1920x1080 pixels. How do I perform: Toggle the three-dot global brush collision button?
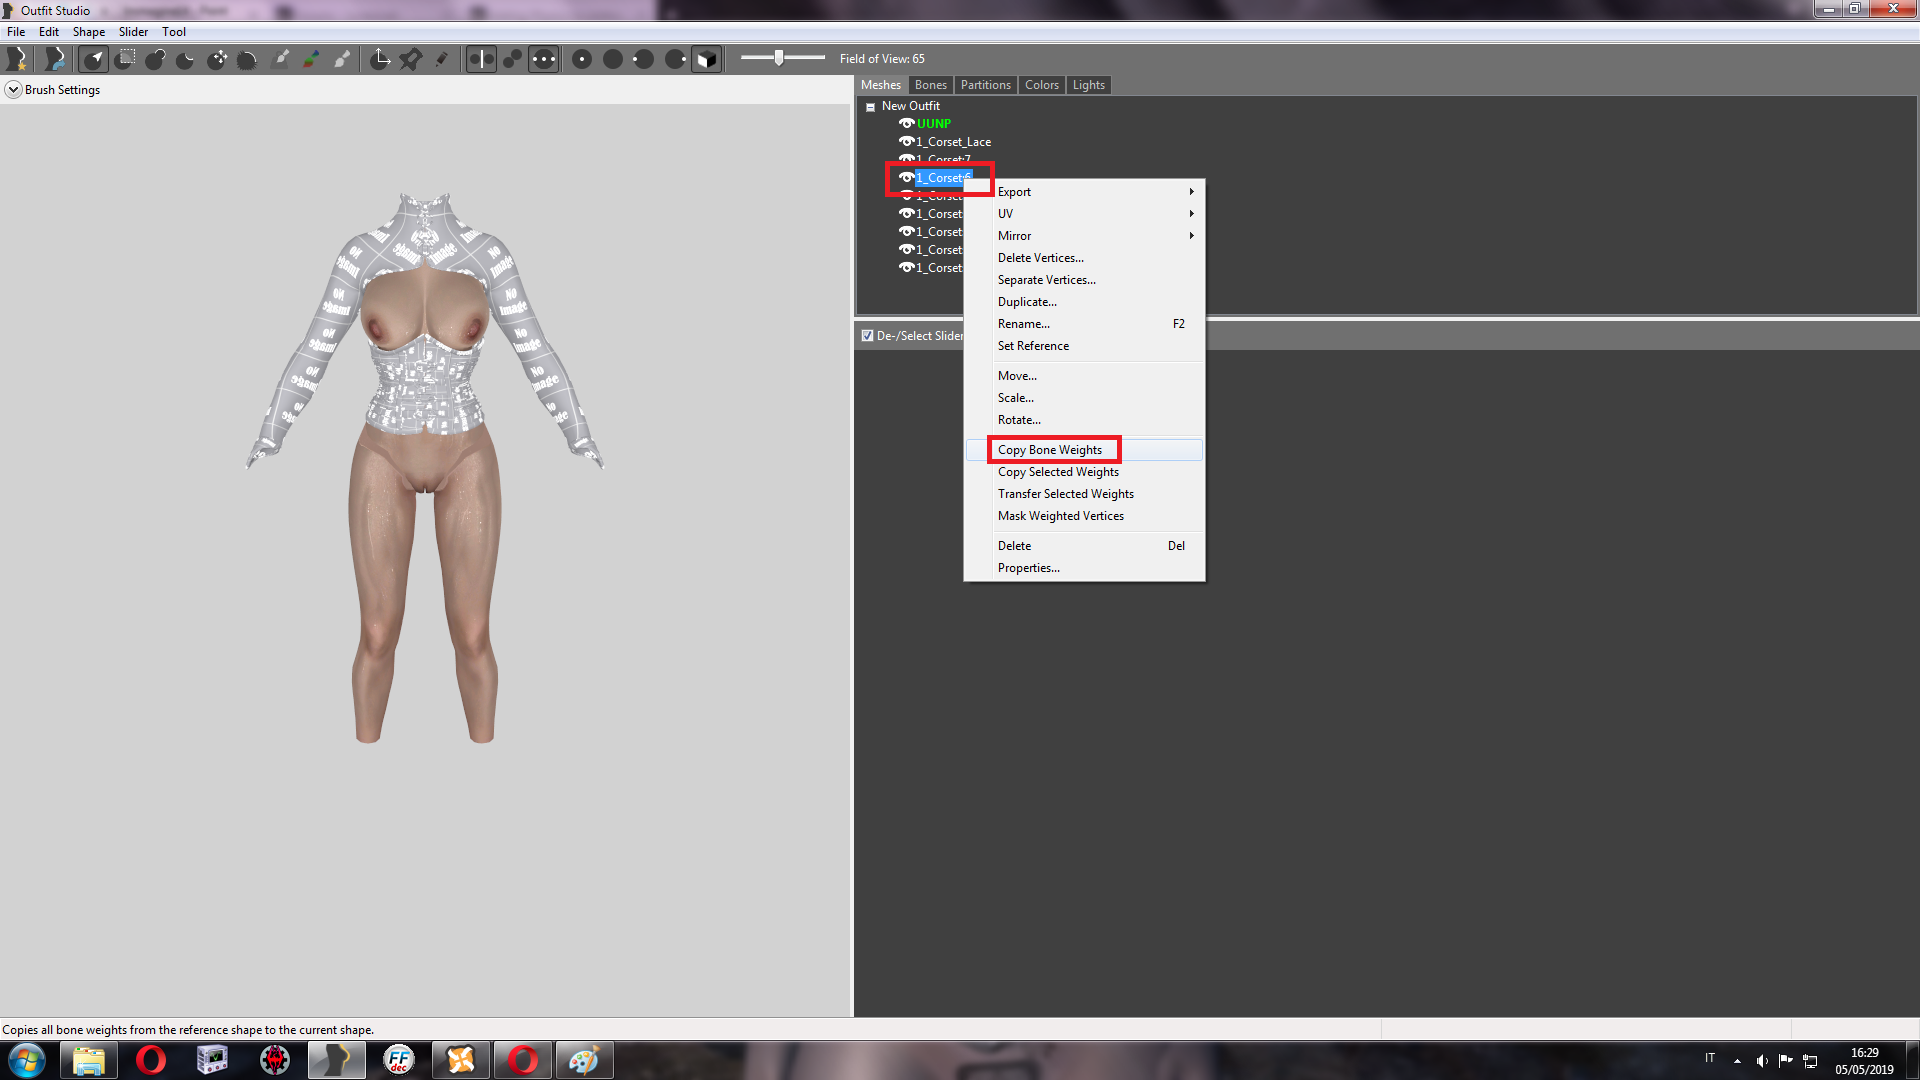pos(543,59)
